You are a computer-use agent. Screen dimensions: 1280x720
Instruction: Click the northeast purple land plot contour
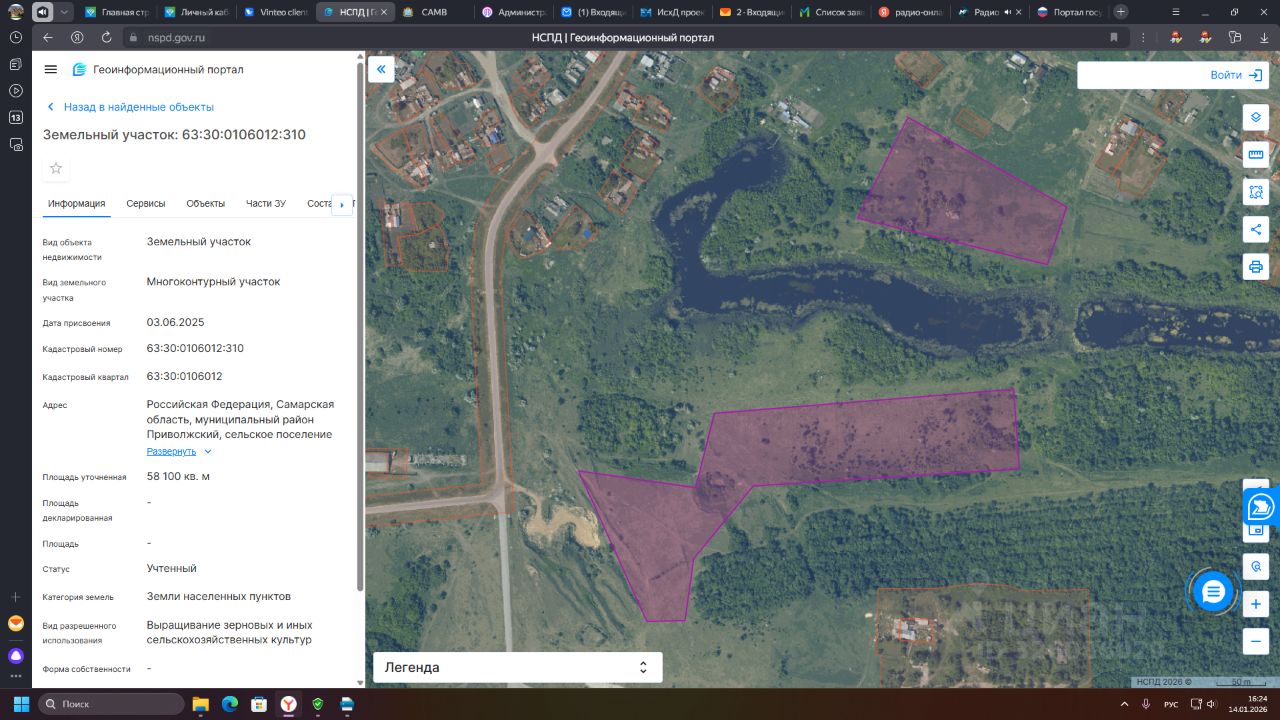[963, 193]
